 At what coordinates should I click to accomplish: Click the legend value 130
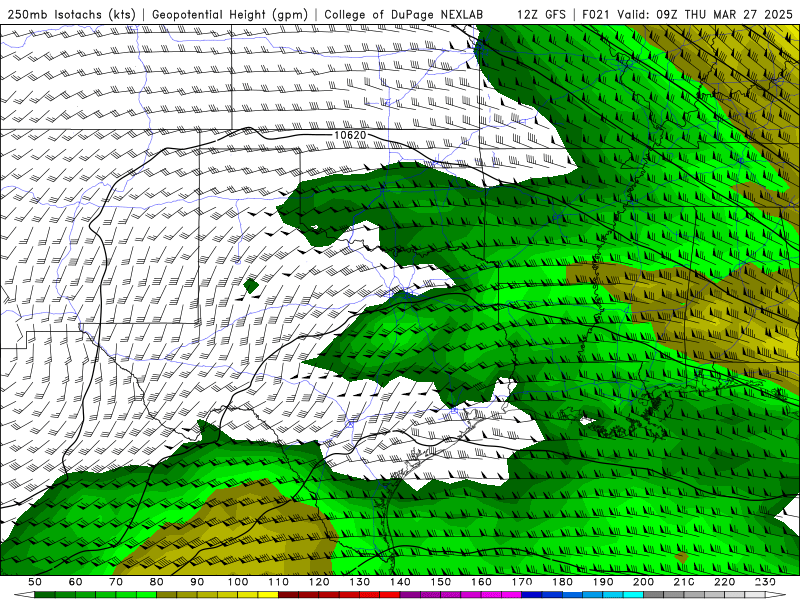tap(359, 582)
